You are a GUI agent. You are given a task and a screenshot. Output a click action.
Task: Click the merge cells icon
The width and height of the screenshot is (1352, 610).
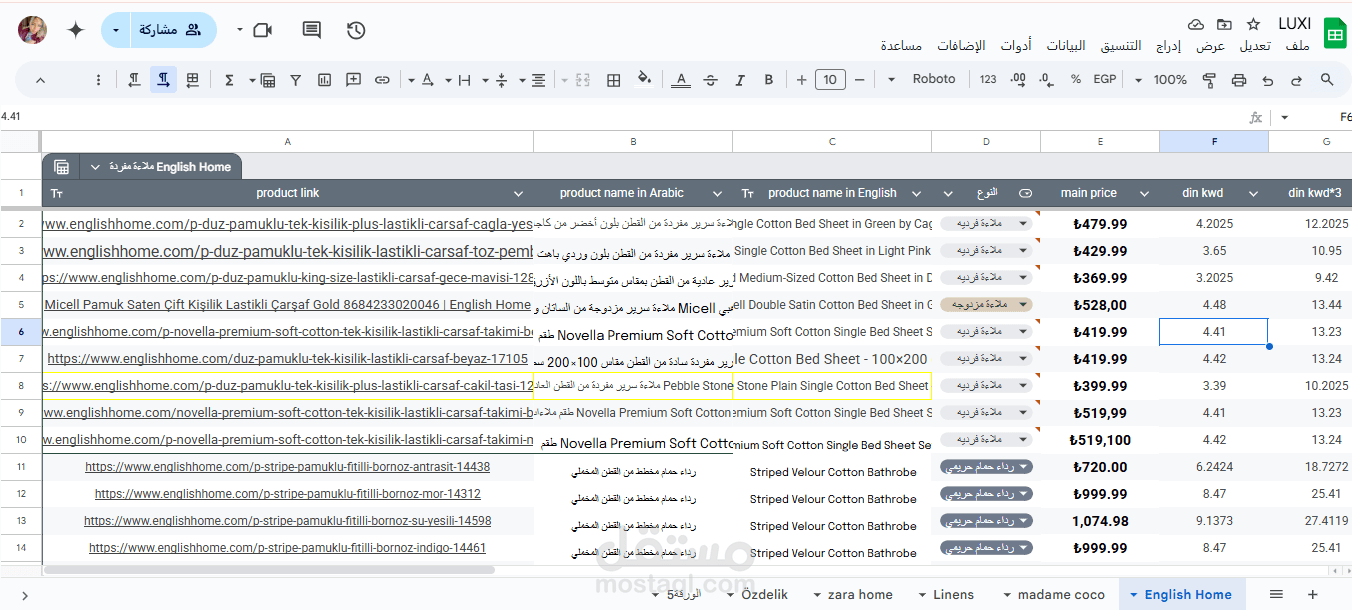583,80
